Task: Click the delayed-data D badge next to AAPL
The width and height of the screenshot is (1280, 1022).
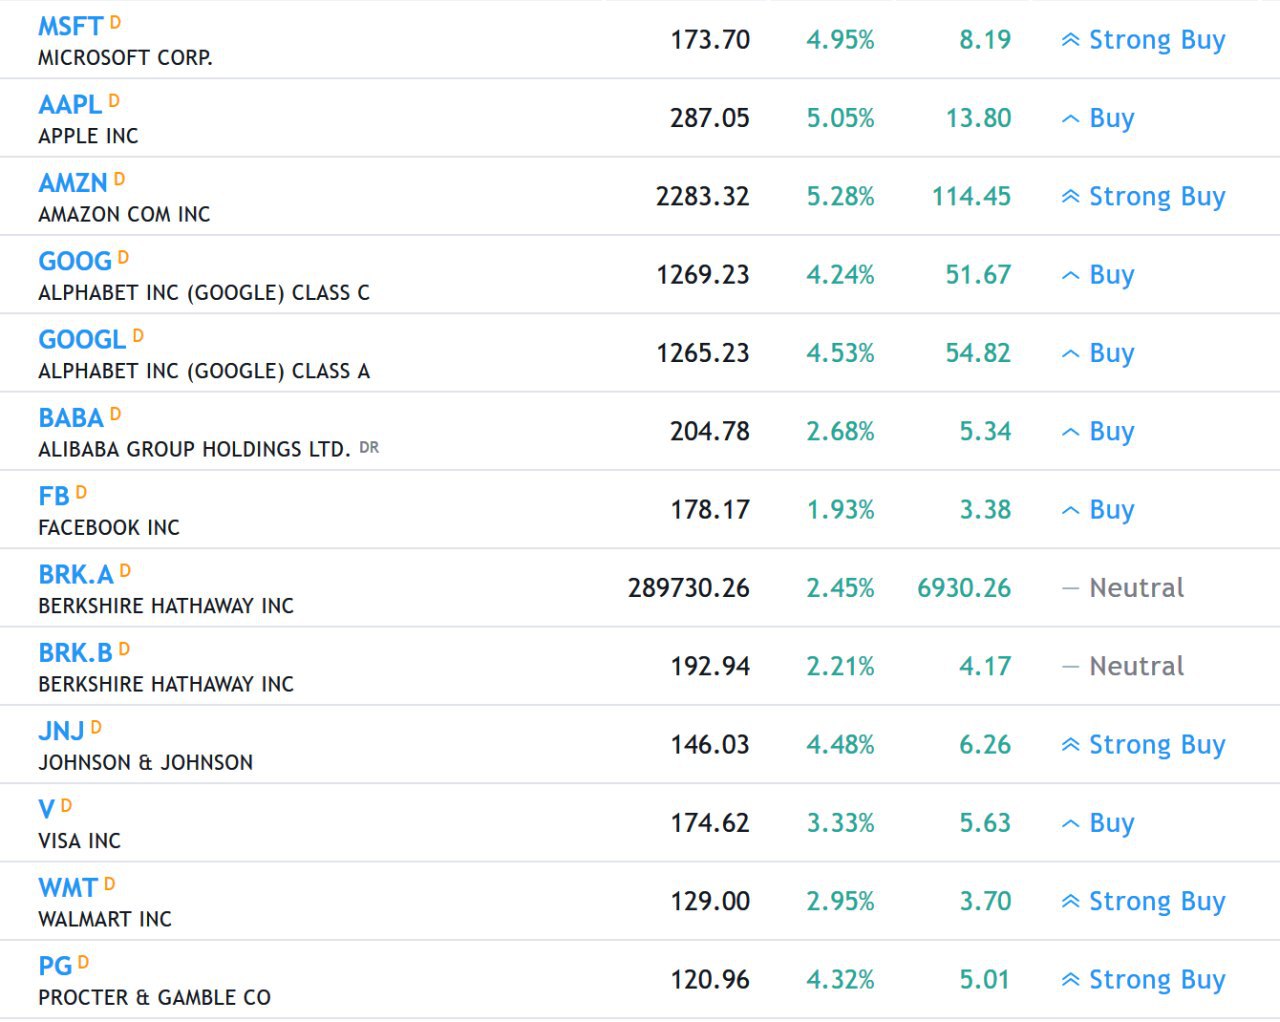Action: [114, 100]
